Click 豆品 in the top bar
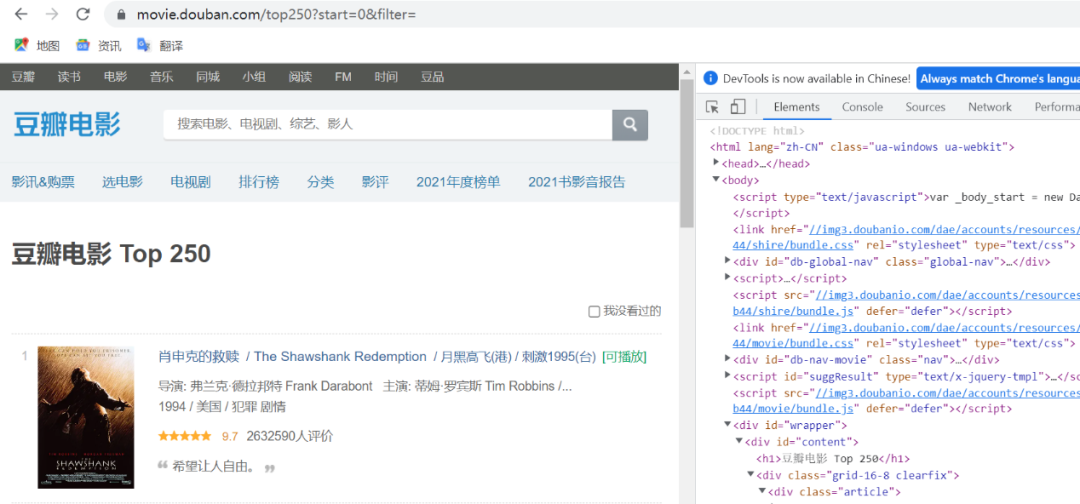1080x504 pixels. point(433,77)
